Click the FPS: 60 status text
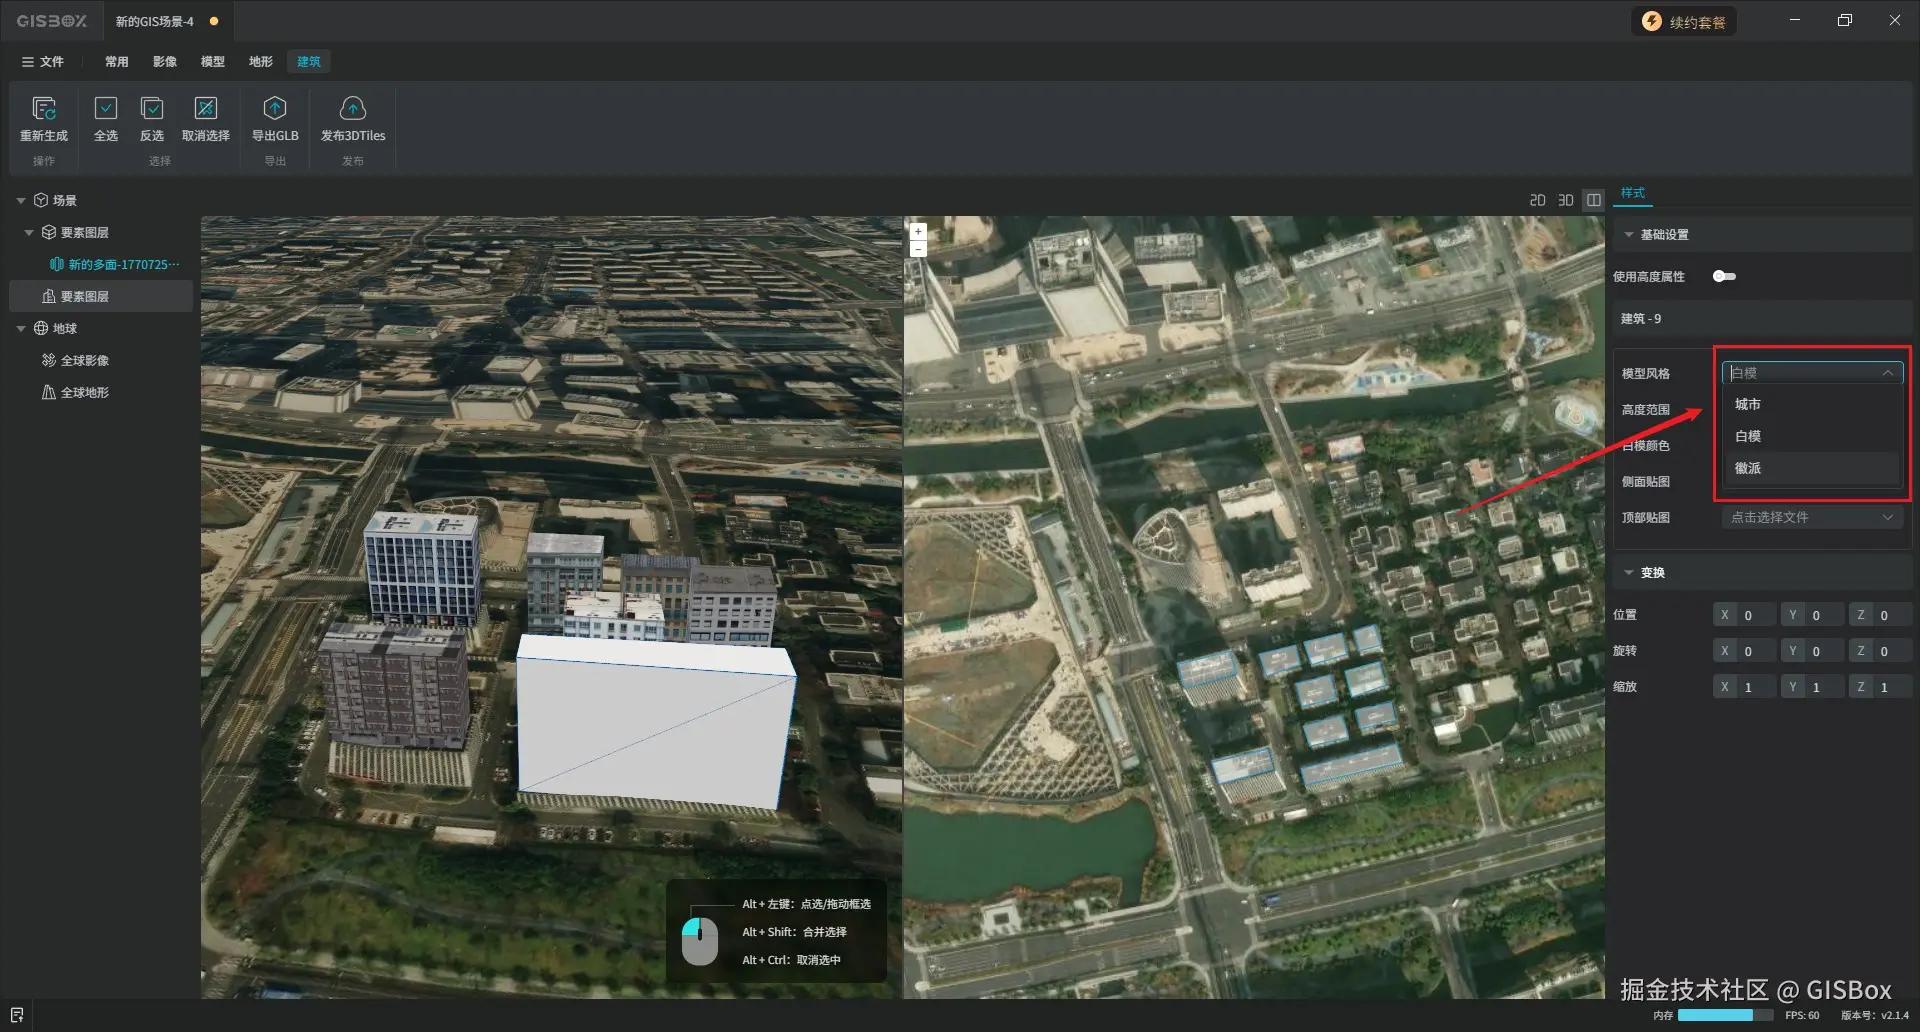The image size is (1920, 1032). point(1802,1015)
